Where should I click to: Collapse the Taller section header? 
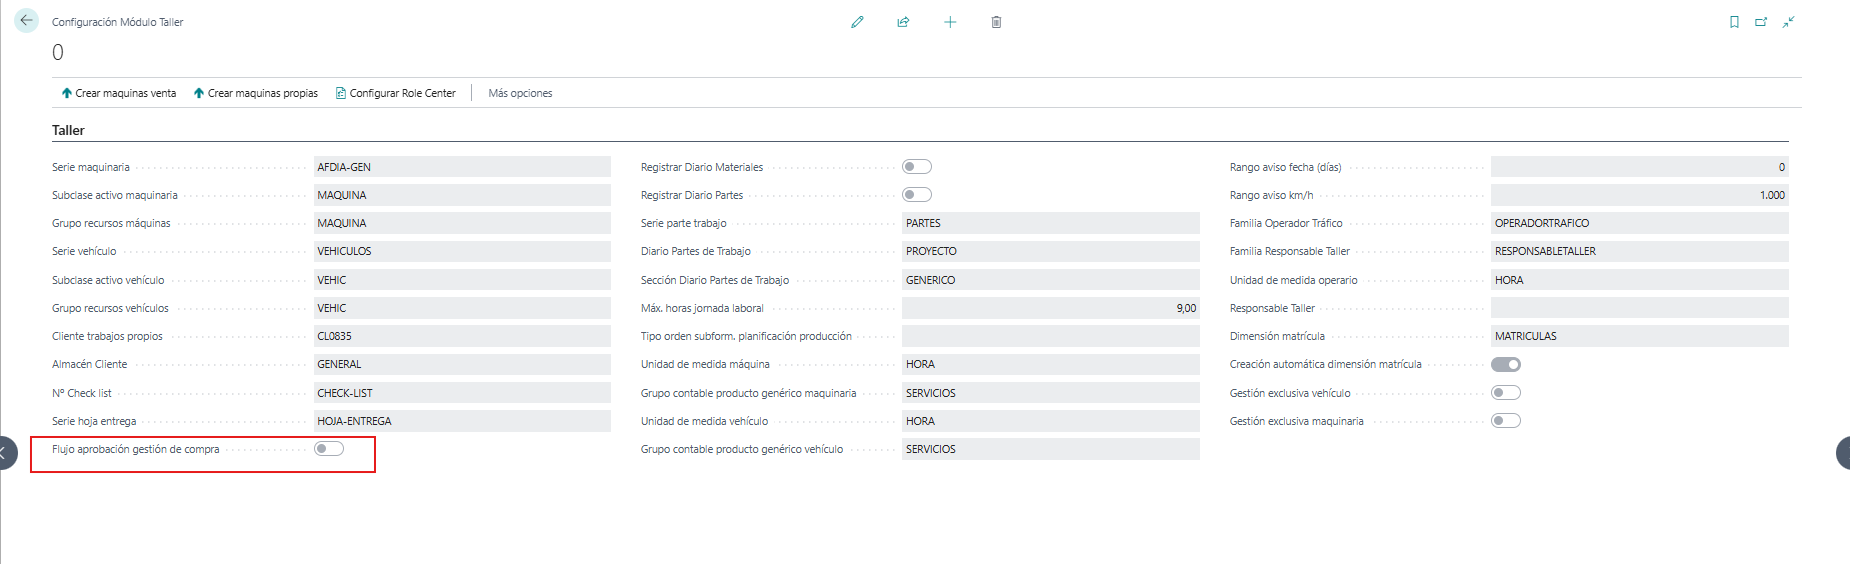[x=68, y=130]
